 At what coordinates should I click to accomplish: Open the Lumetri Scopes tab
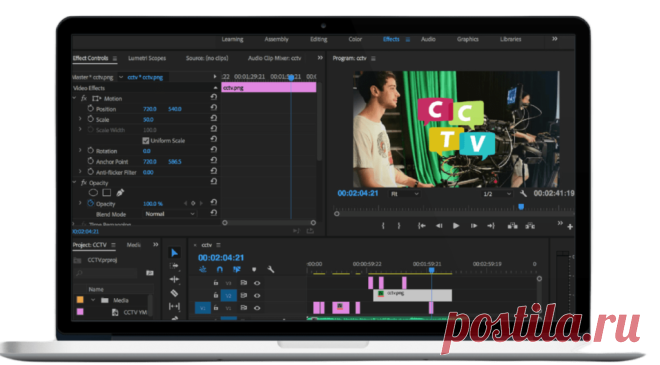147,58
